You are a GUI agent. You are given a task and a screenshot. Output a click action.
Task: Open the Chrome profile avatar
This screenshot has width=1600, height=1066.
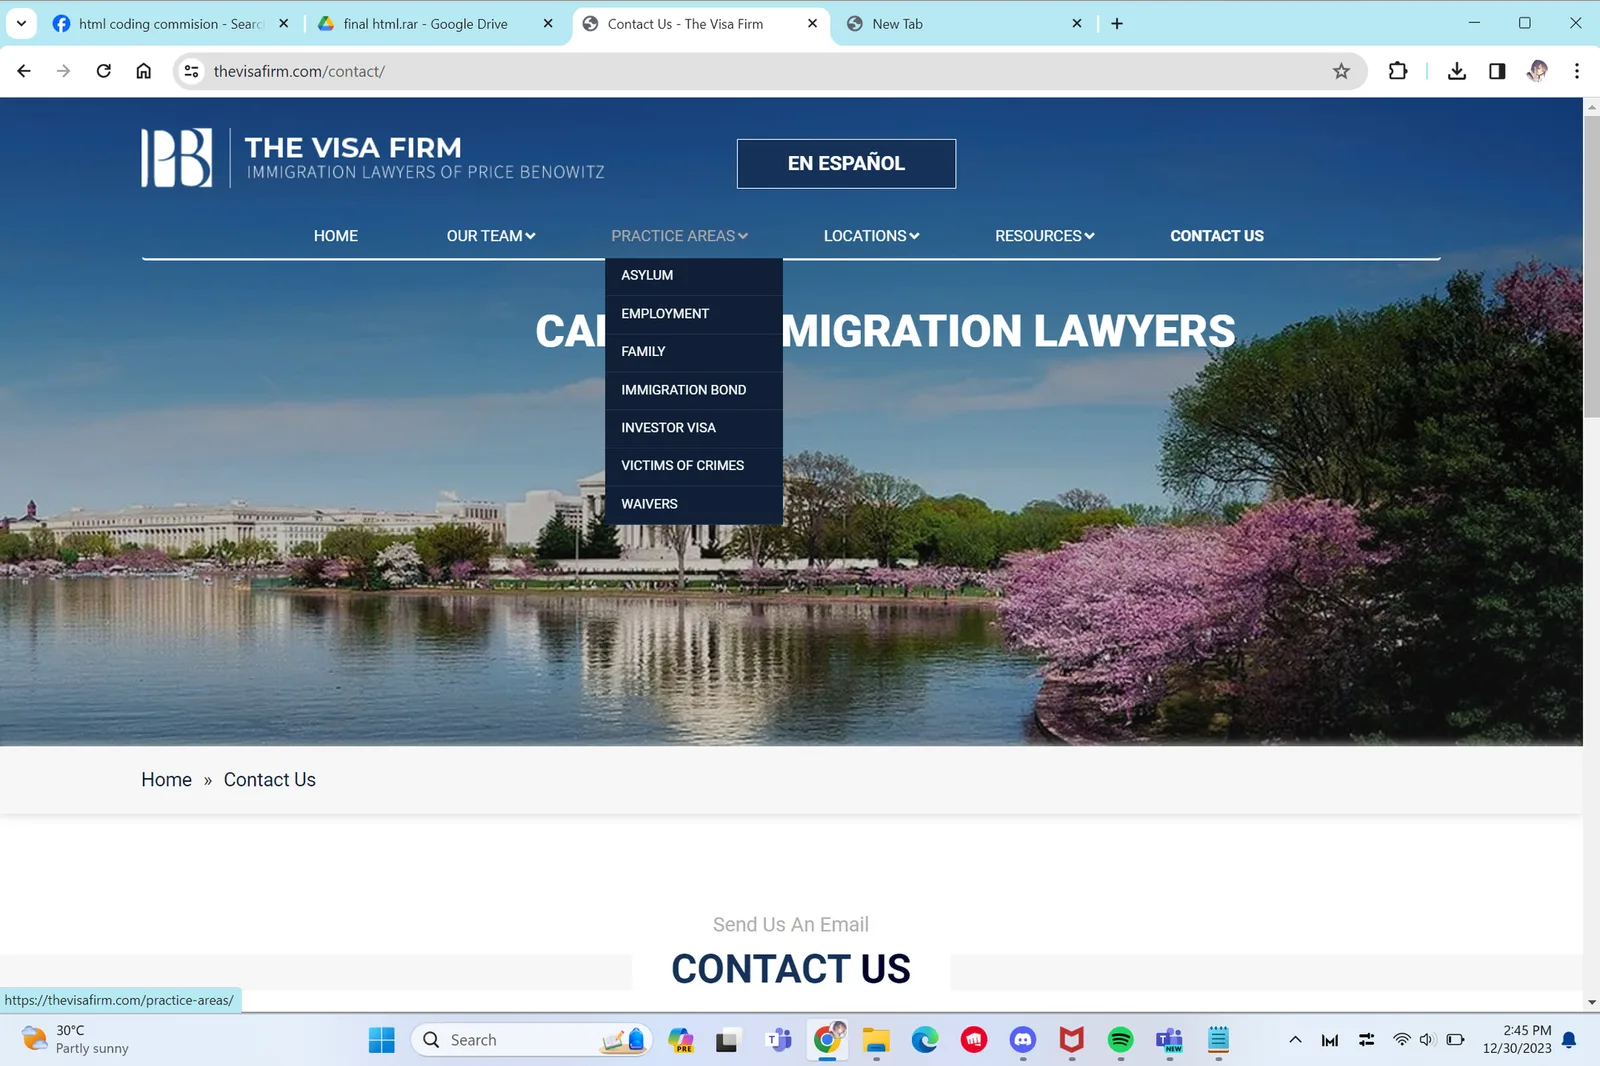coord(1538,71)
